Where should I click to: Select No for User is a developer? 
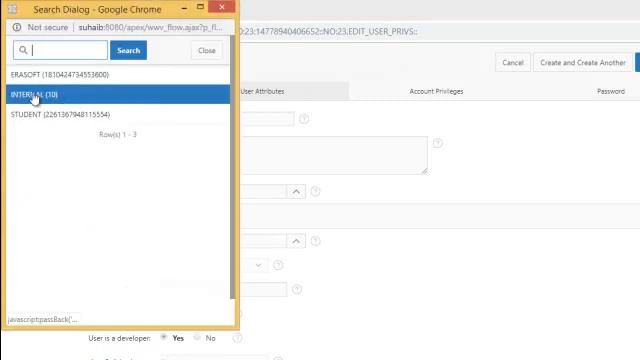[x=197, y=338]
